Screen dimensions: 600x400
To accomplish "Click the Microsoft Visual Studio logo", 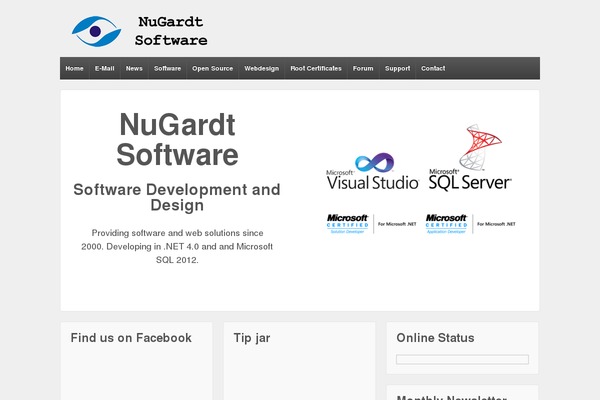I will (372, 172).
